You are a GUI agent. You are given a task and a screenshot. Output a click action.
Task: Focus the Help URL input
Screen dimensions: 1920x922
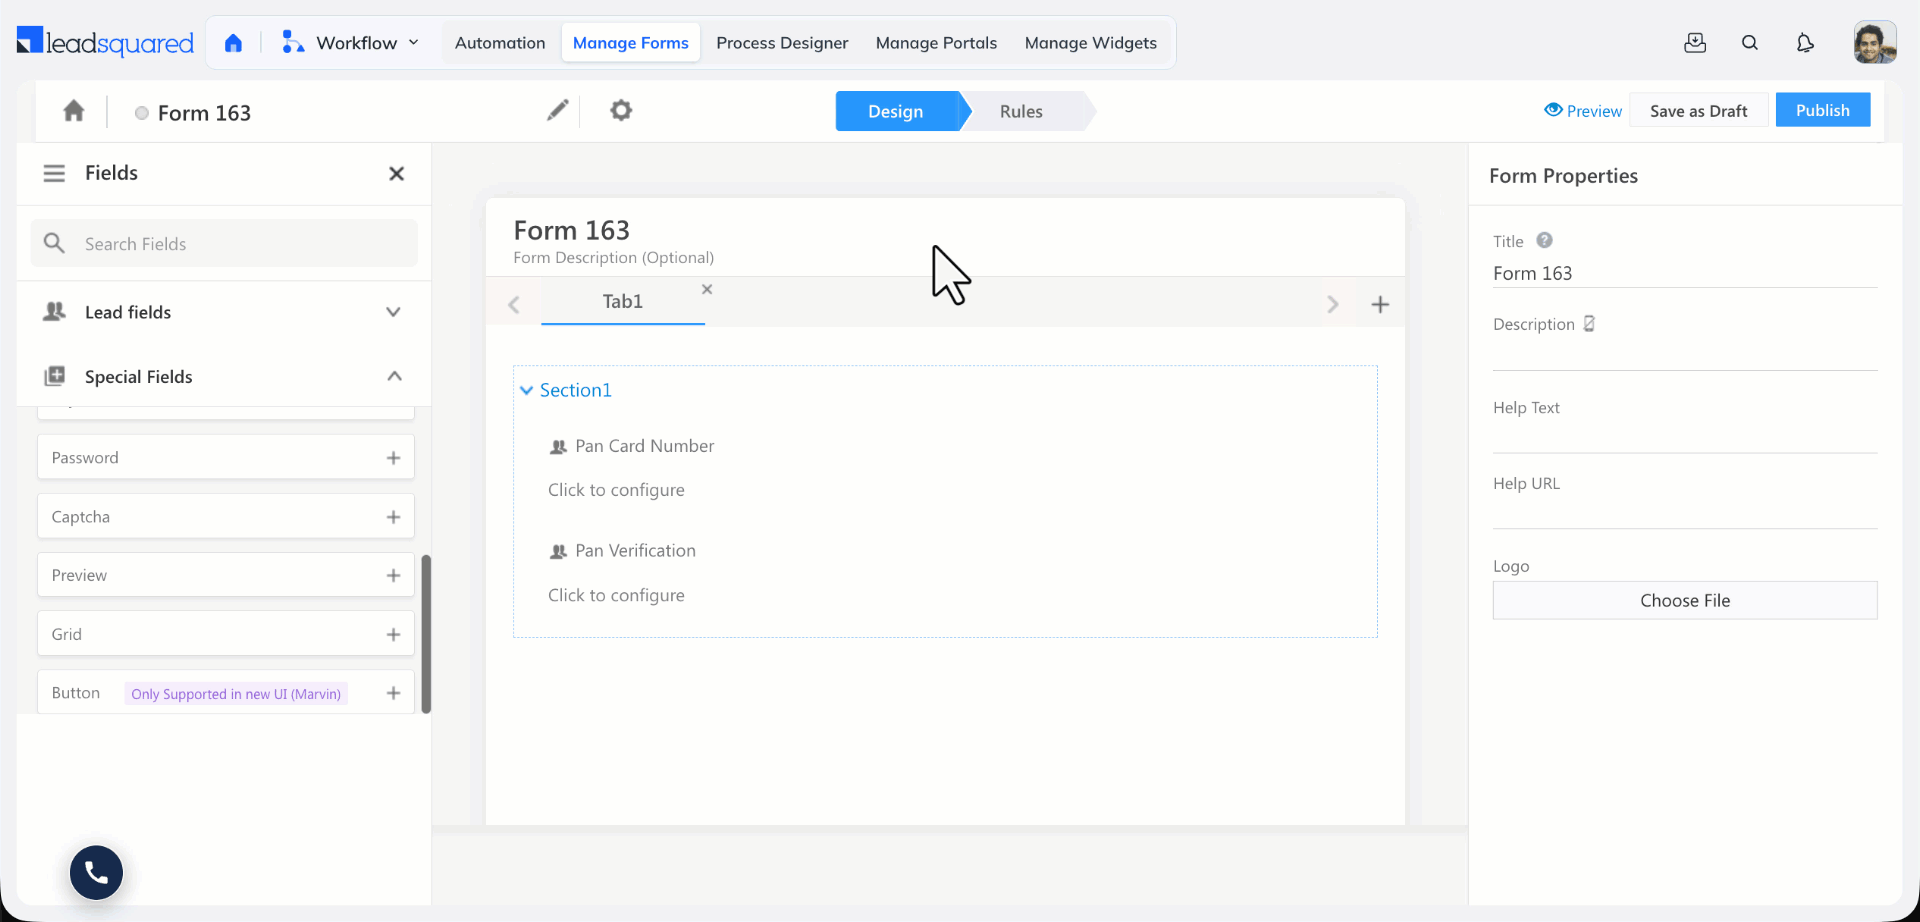[x=1685, y=512]
